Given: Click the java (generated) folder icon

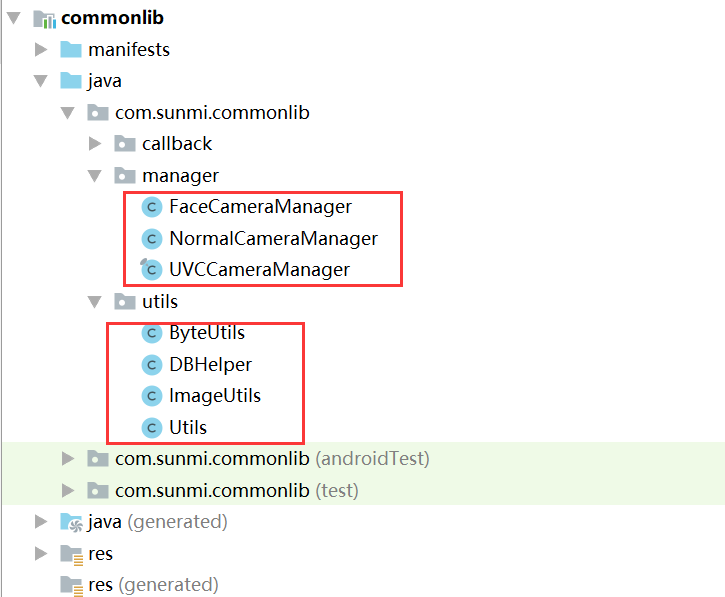Looking at the screenshot, I should (72, 522).
